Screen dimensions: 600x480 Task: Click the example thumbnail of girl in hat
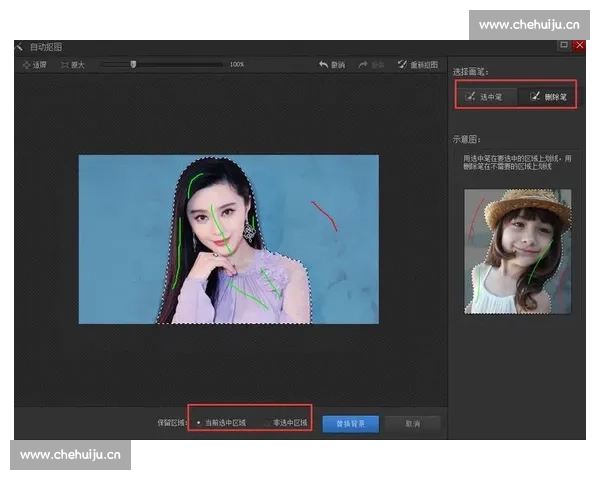(x=517, y=251)
